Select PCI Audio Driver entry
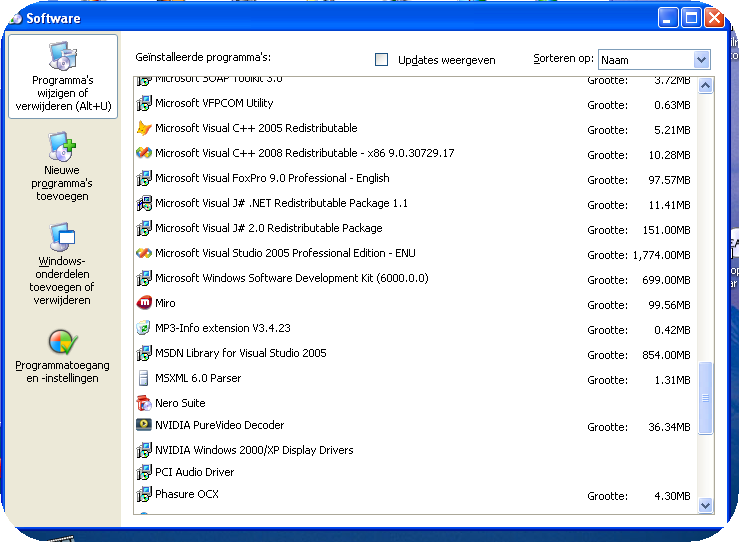The width and height of the screenshot is (740, 543). point(415,472)
